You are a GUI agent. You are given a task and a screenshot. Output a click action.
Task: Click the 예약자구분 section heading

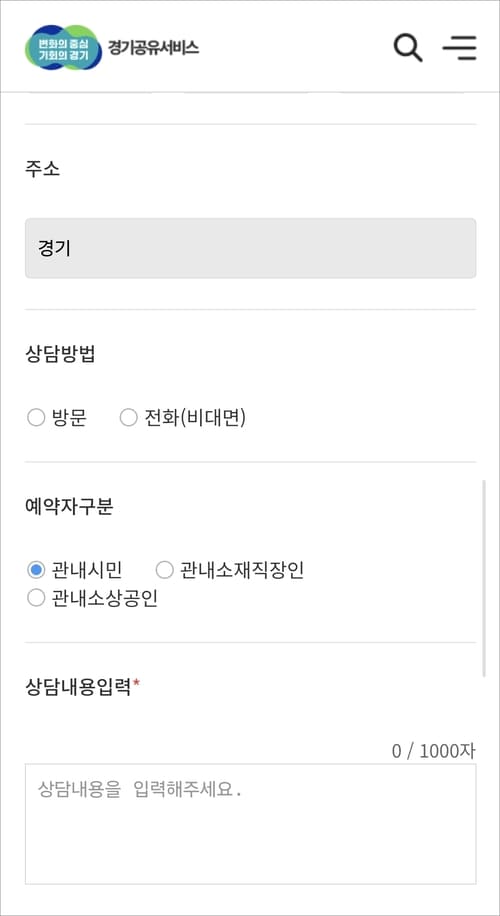[x=69, y=506]
